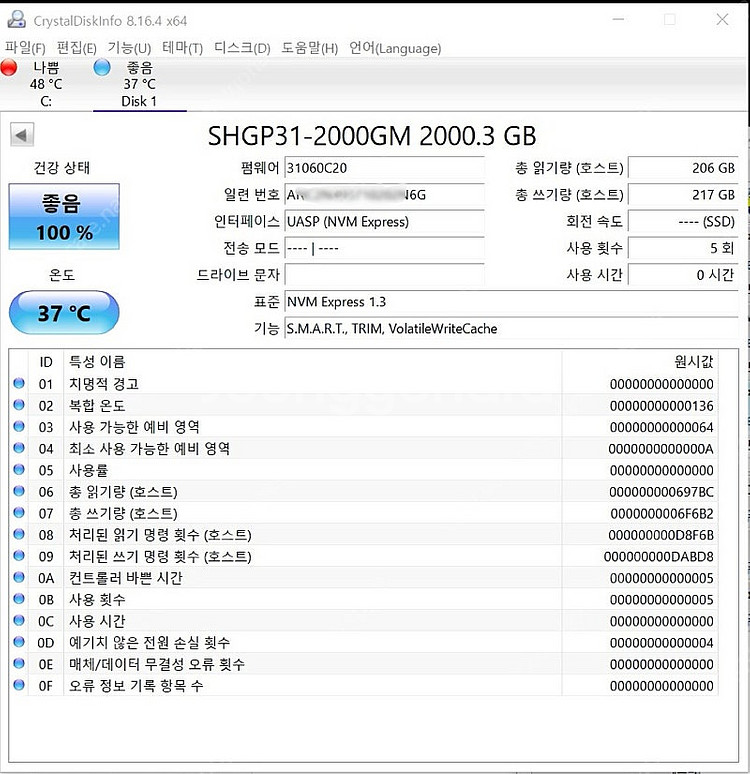This screenshot has height=774, width=750.
Task: Click raw value 000000000D8F6B
Action: [661, 535]
